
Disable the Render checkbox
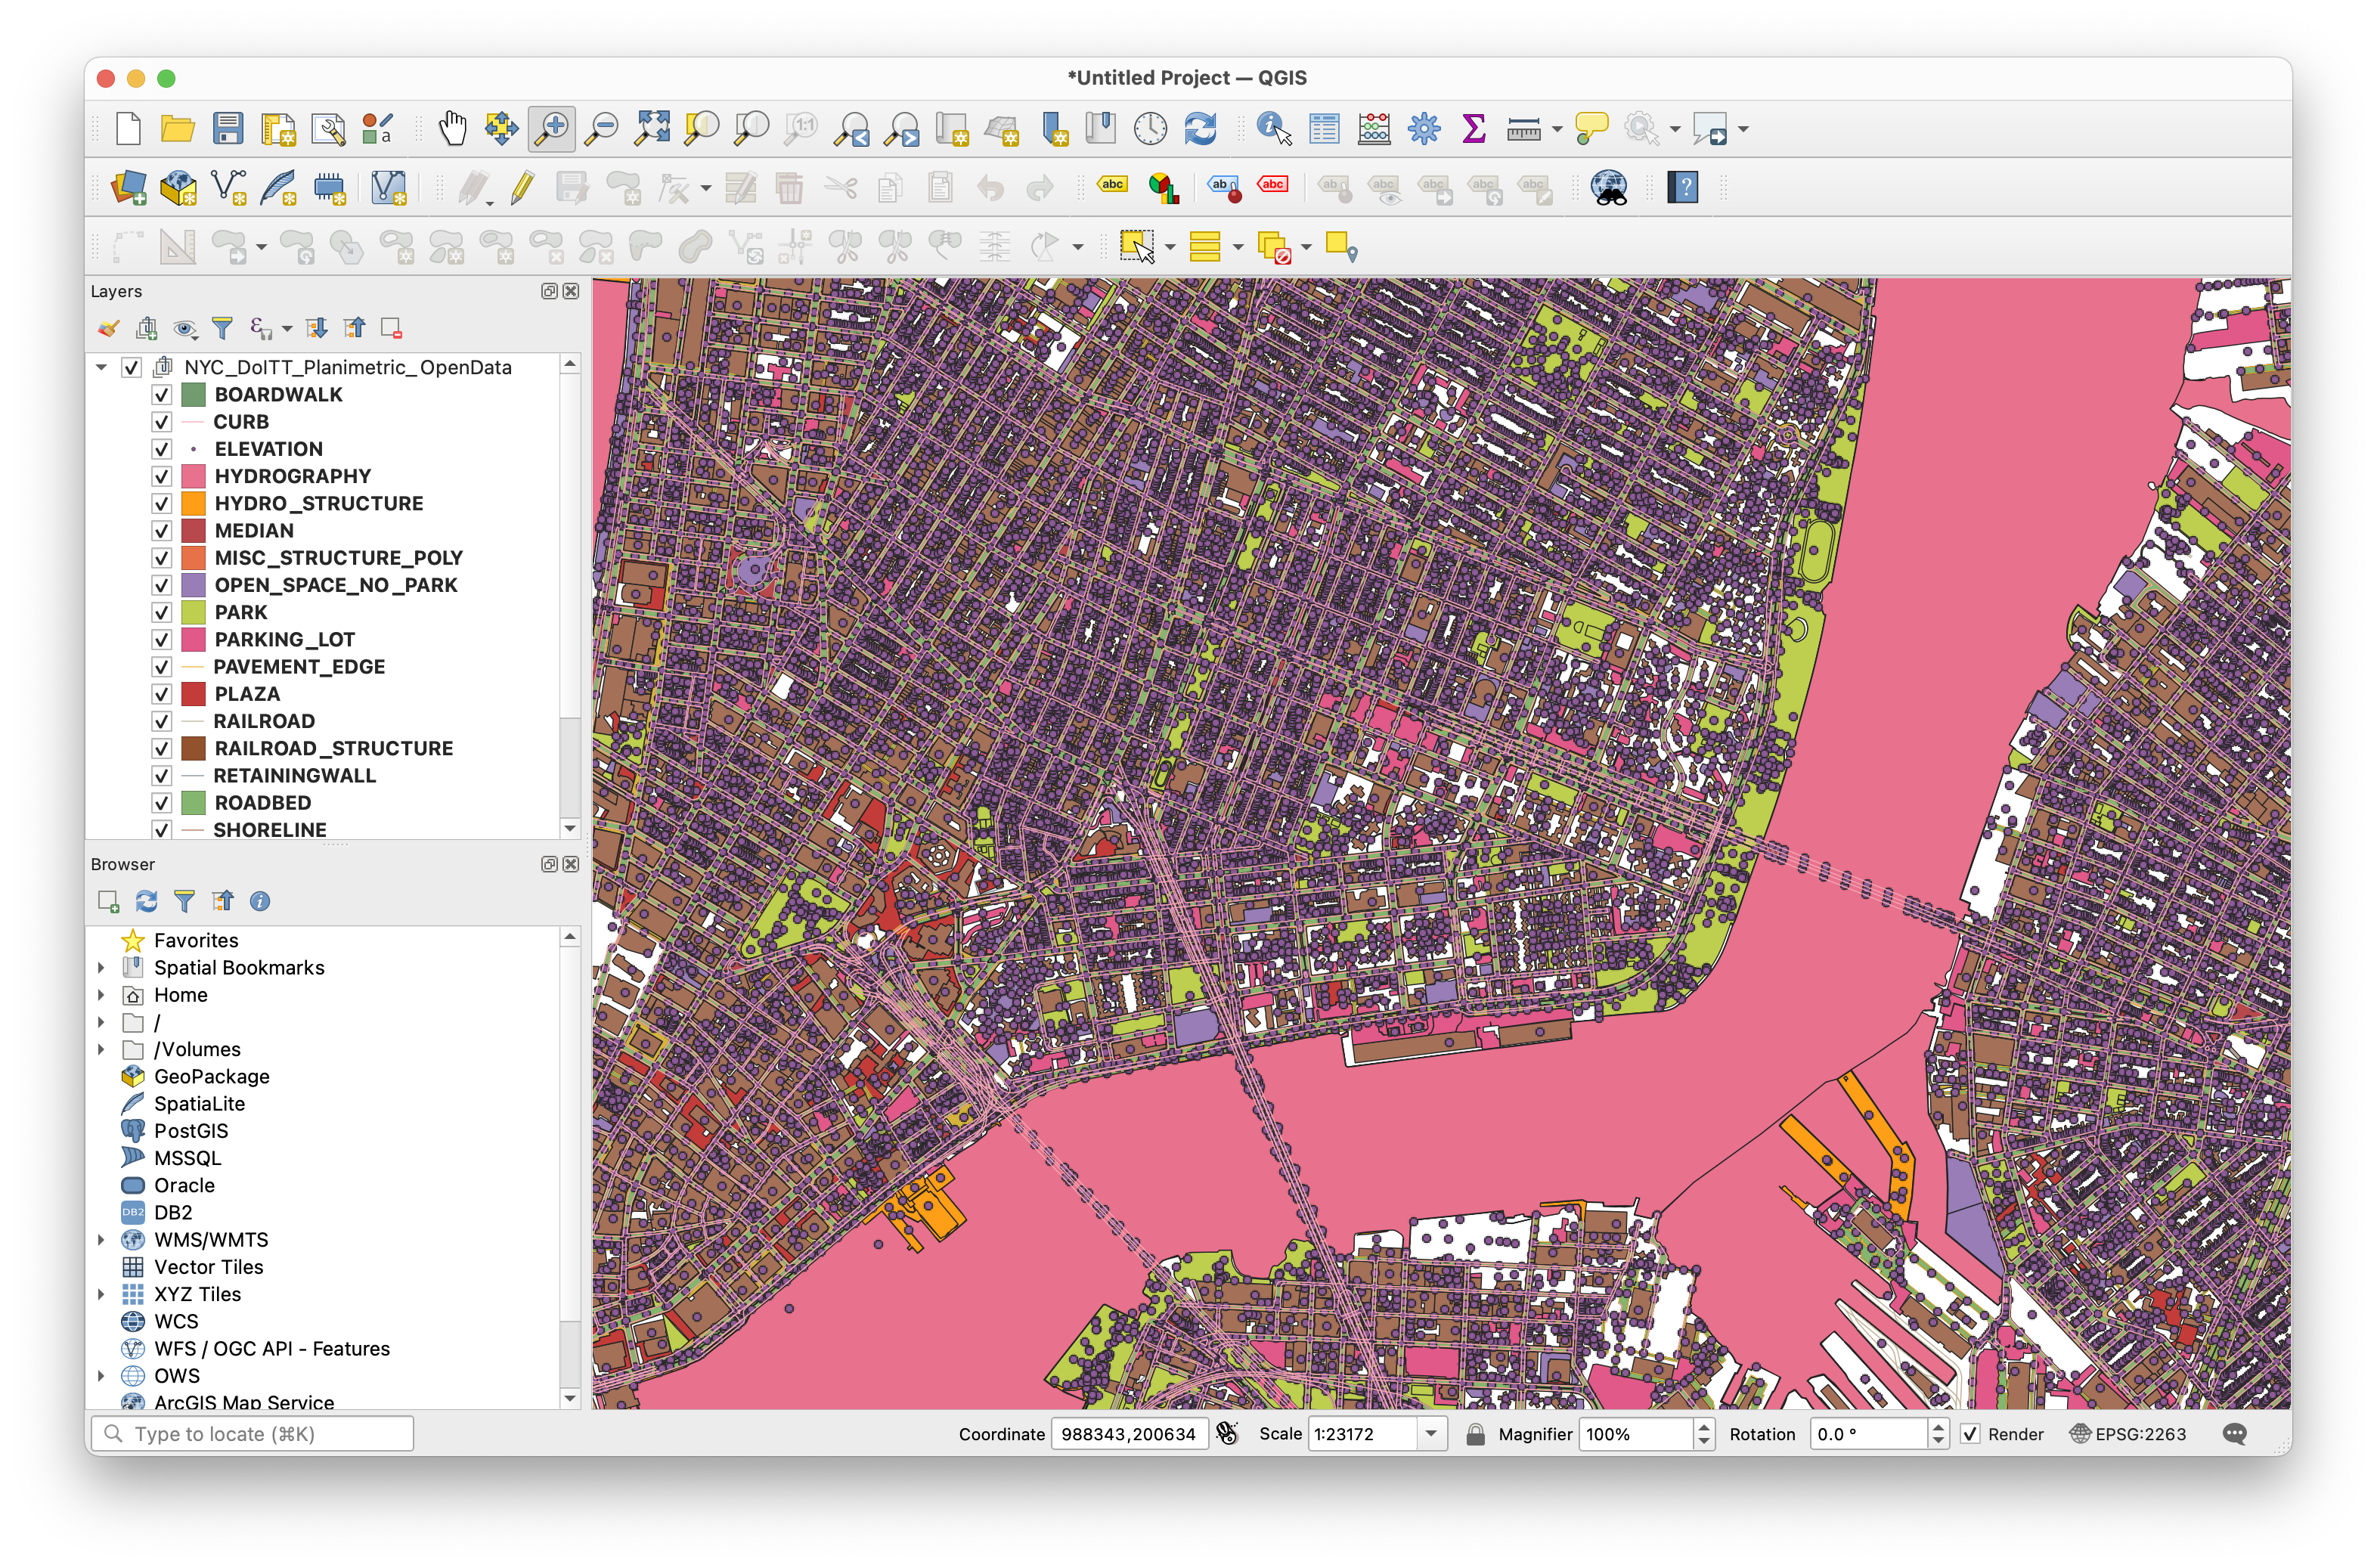coord(1969,1434)
